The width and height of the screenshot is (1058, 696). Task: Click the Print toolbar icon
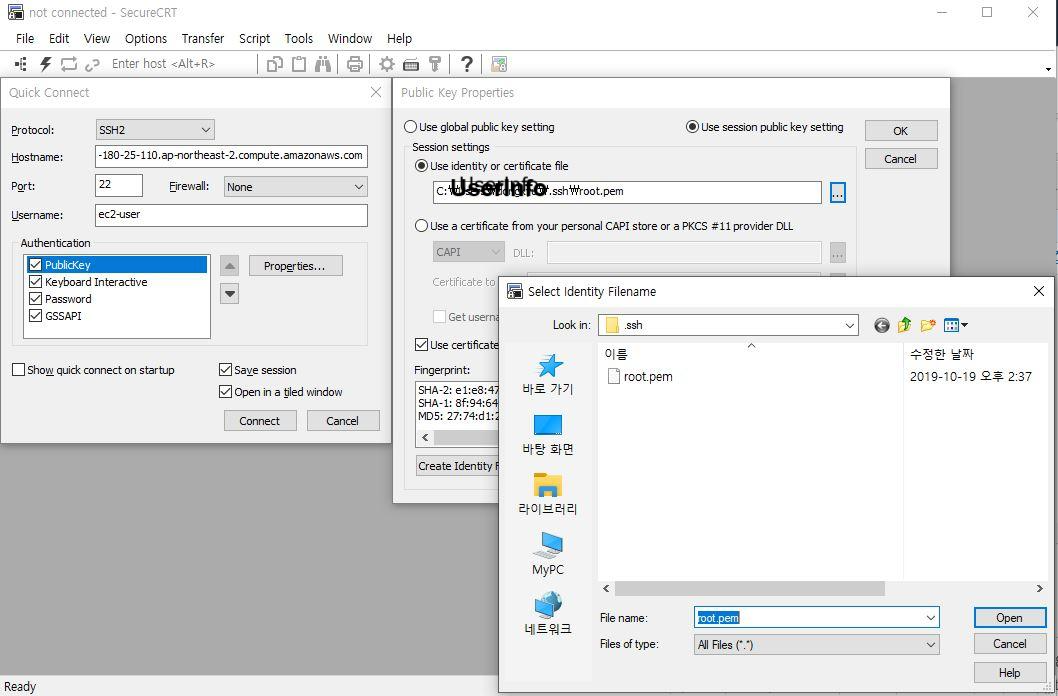[x=354, y=64]
